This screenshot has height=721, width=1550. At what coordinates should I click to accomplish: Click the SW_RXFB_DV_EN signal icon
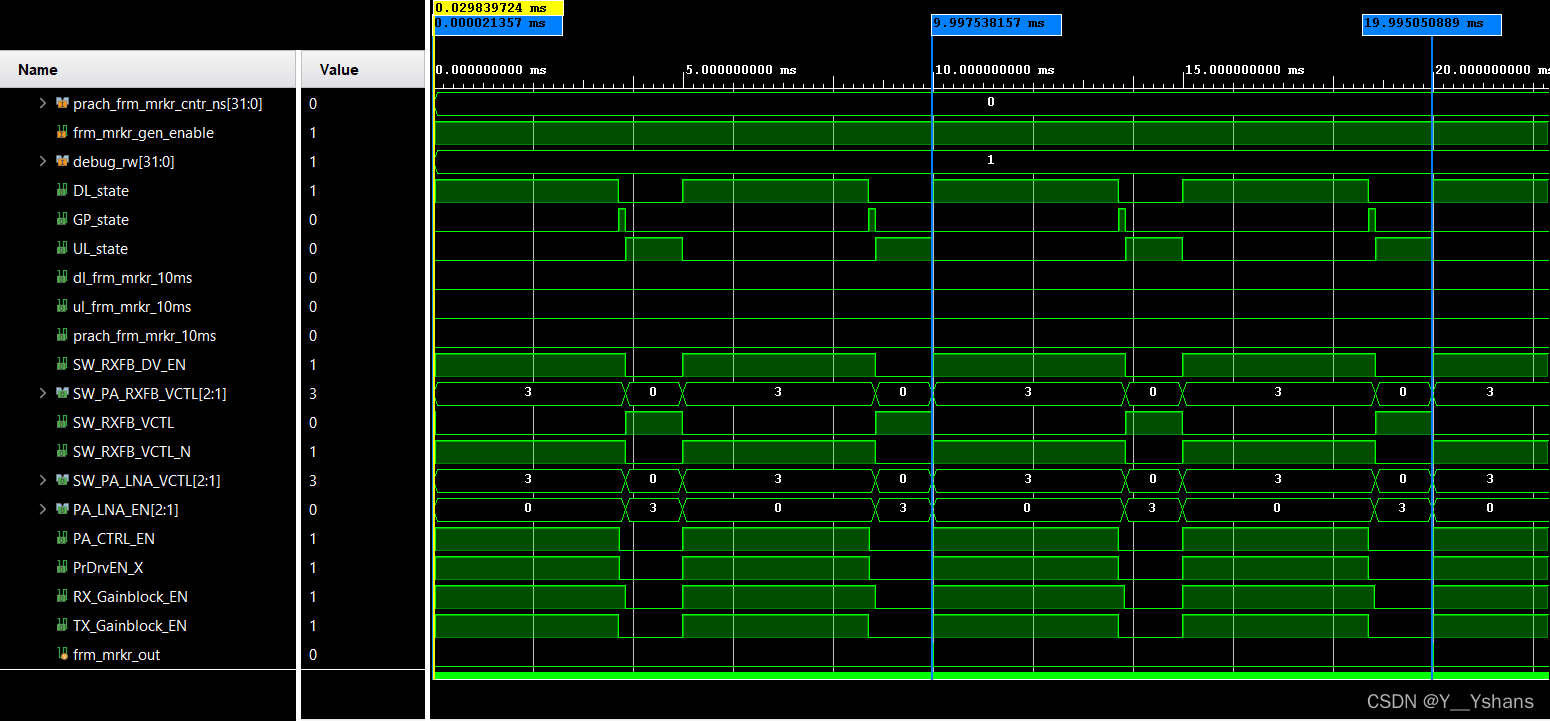(x=62, y=364)
